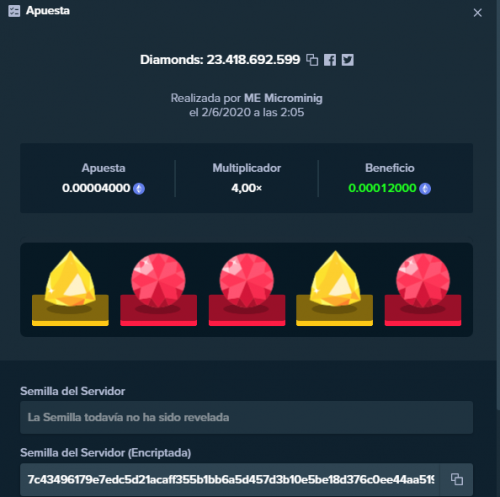
Task: Click the green Beneficio amount 0.00012000
Action: point(382,188)
